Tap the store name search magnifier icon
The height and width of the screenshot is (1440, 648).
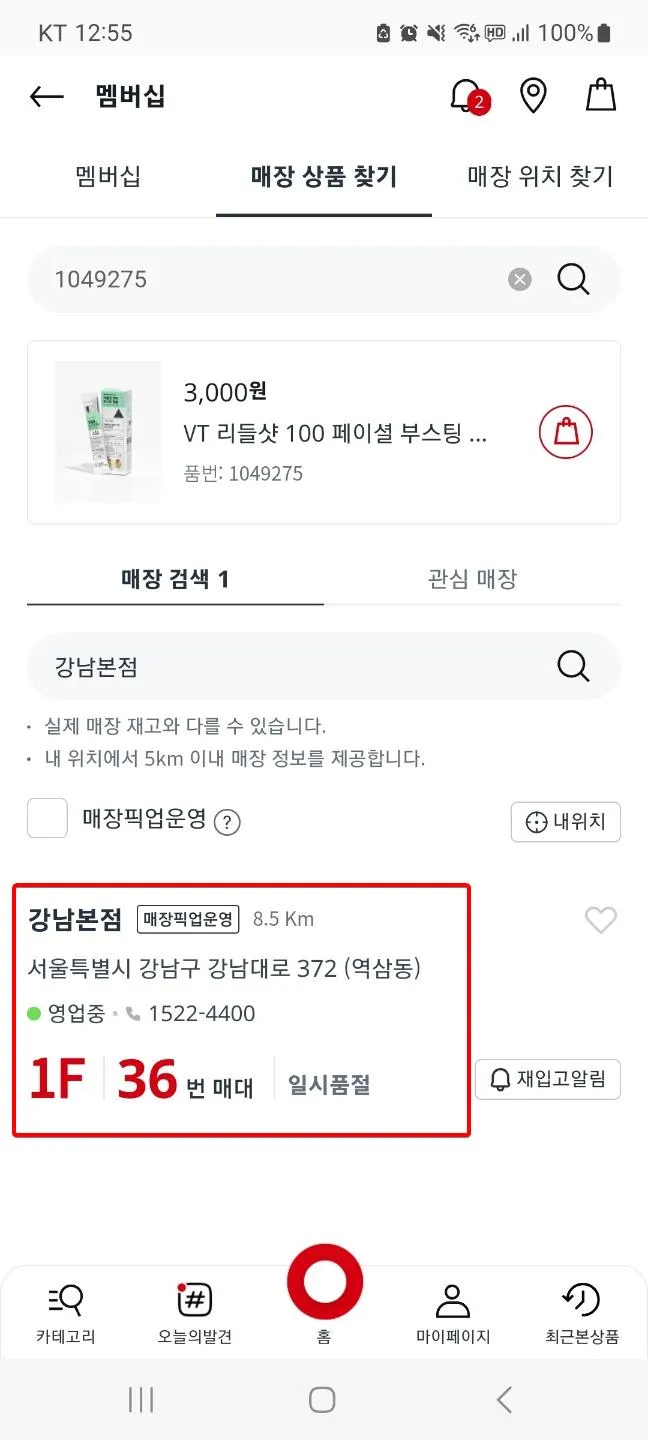coord(571,666)
